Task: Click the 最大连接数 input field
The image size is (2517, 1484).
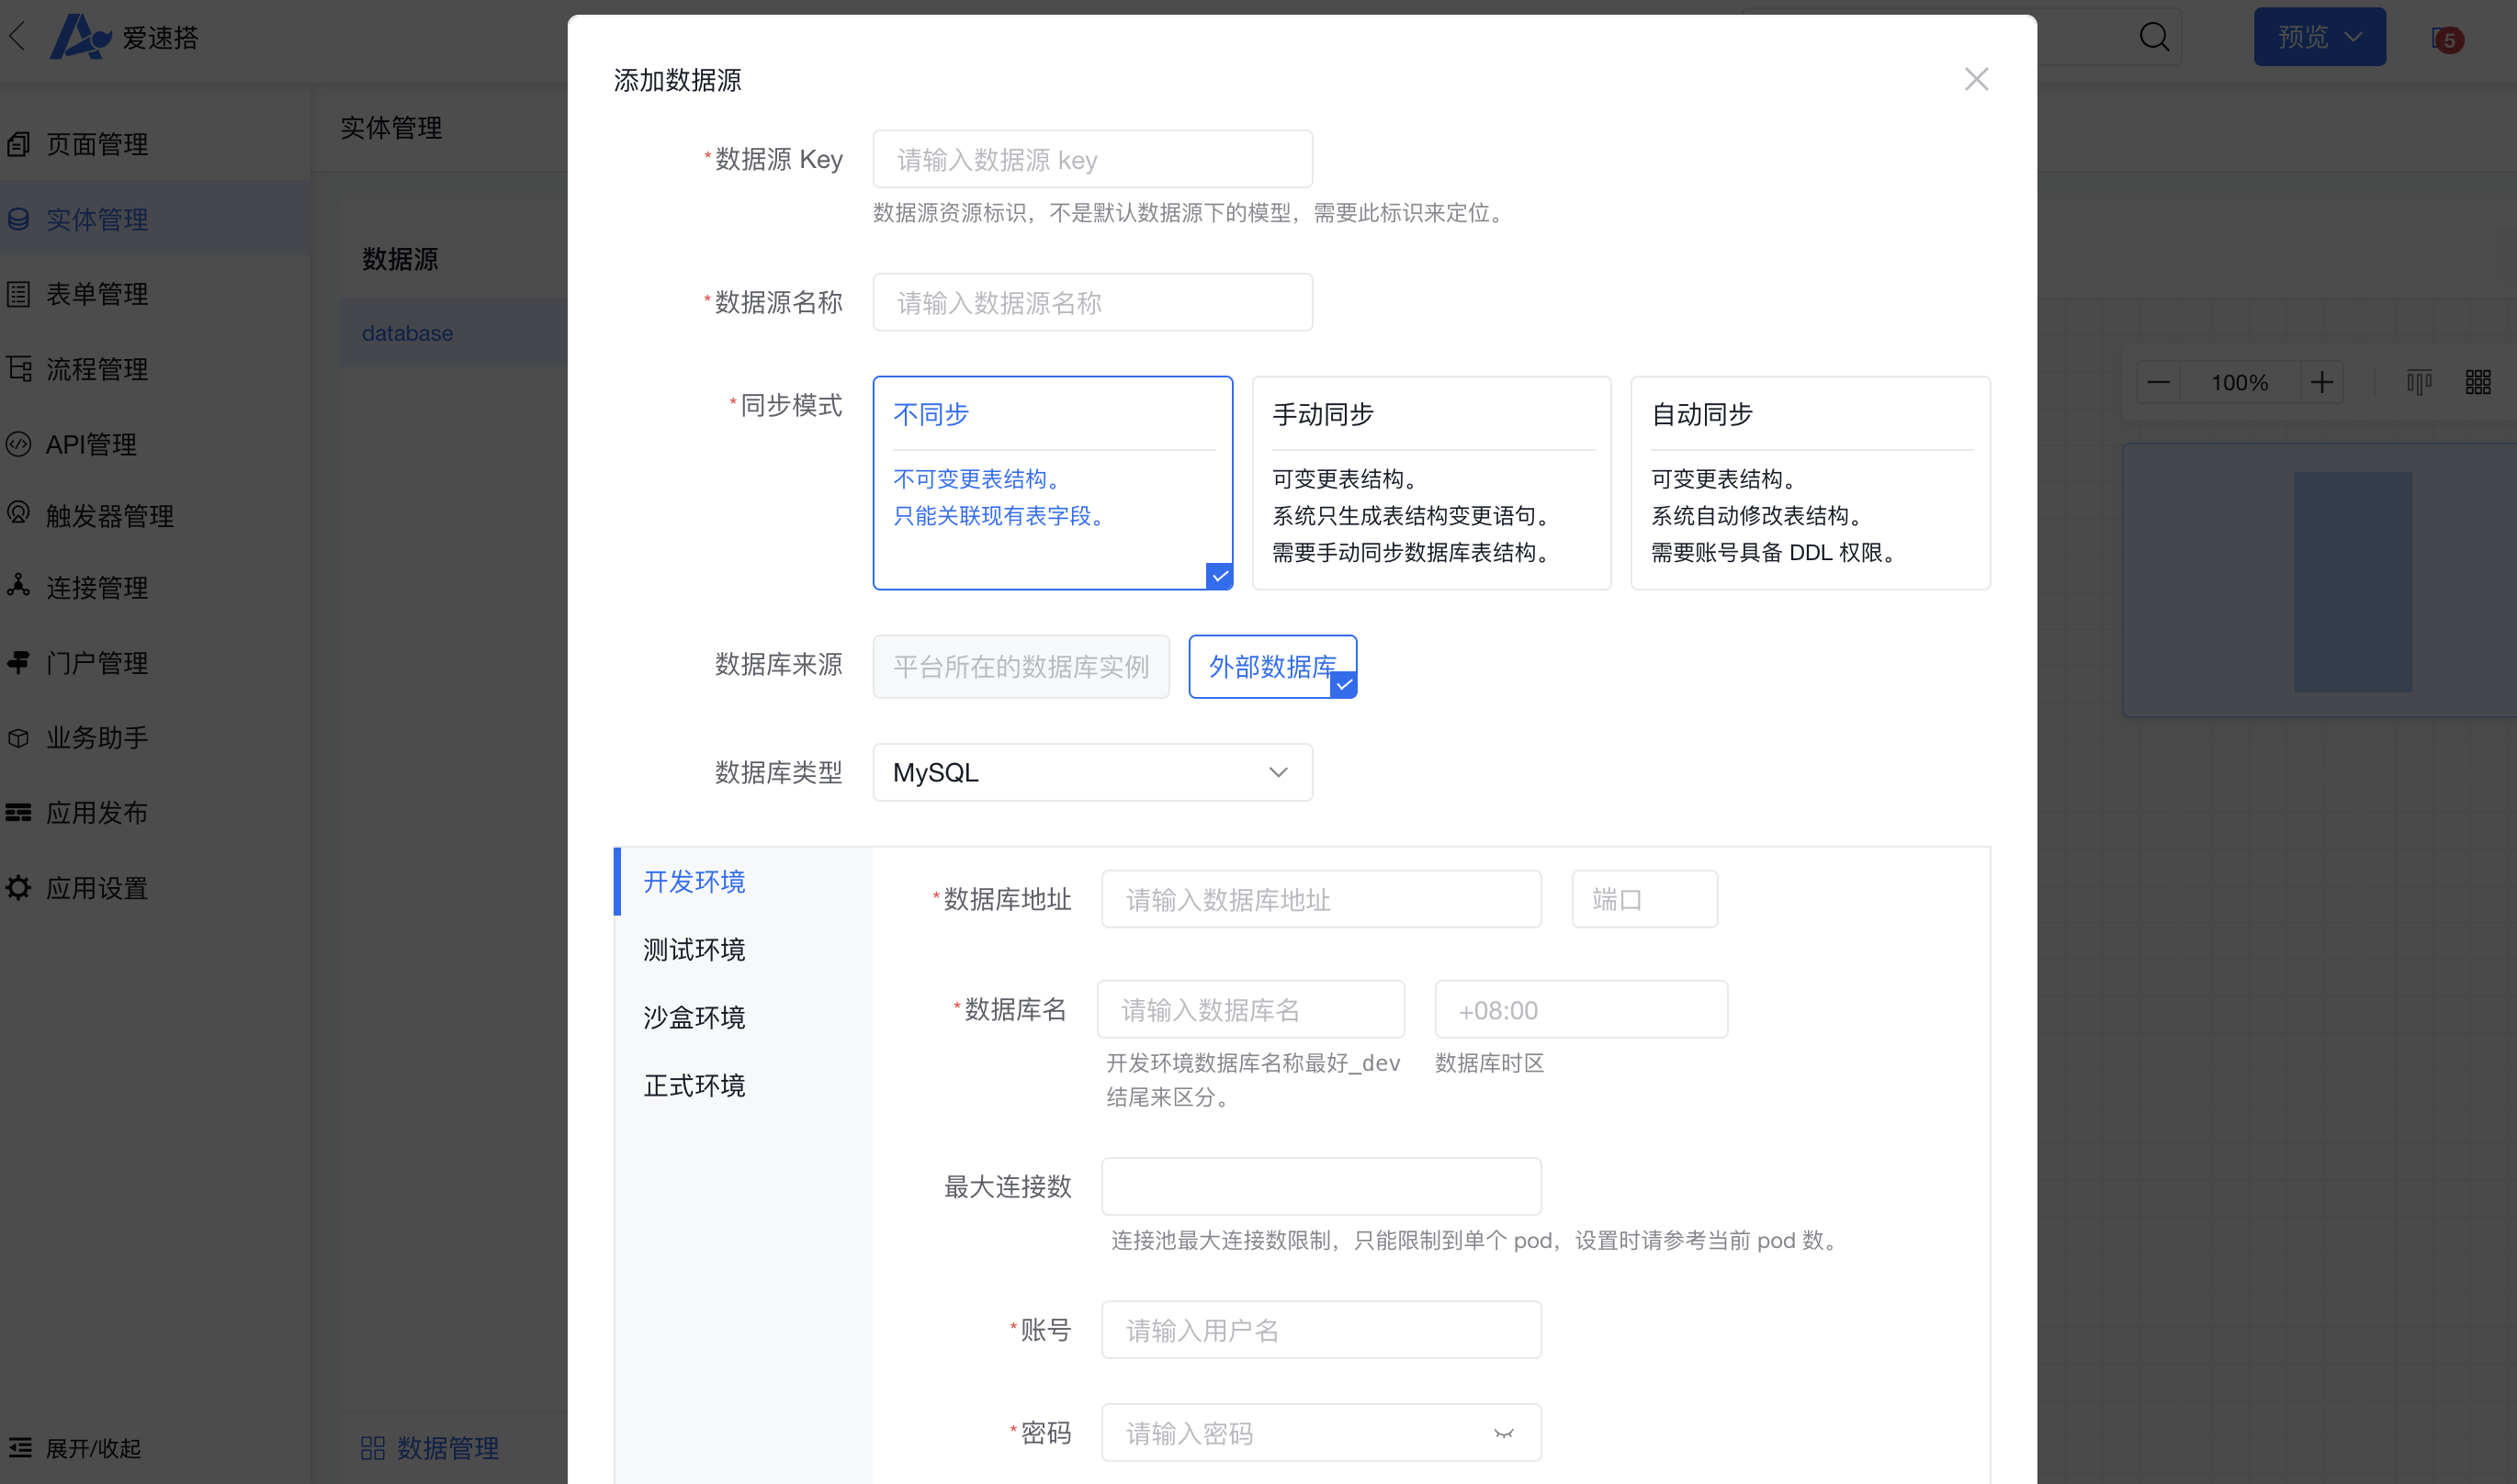Action: click(x=1320, y=1186)
